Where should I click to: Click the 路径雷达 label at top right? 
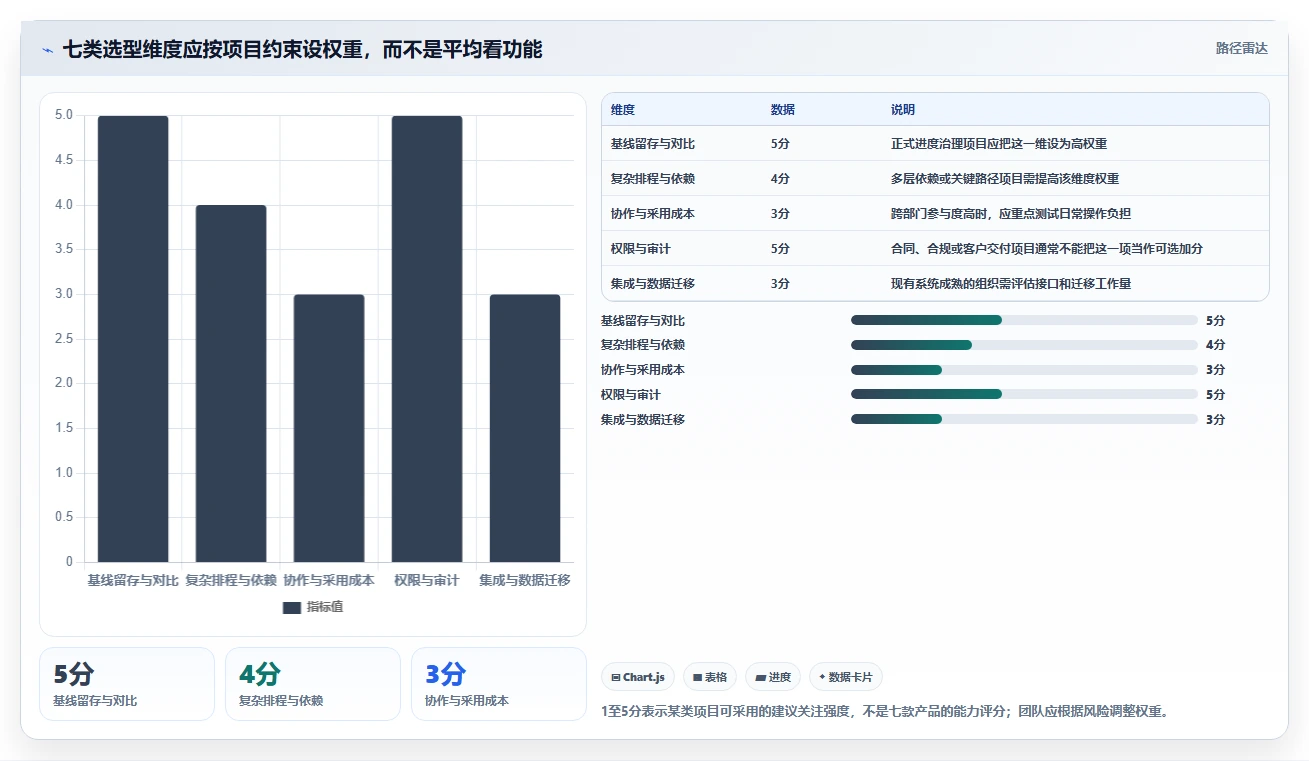(1241, 48)
